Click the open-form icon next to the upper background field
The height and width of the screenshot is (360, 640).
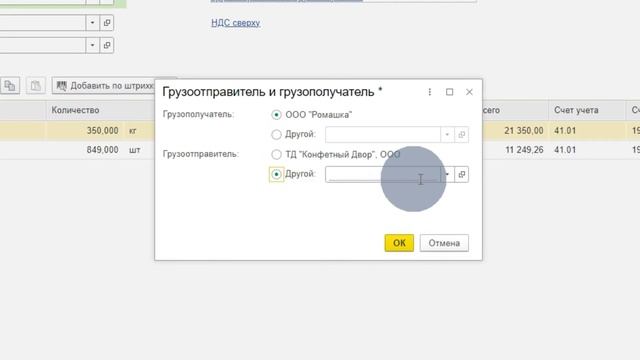[x=107, y=23]
